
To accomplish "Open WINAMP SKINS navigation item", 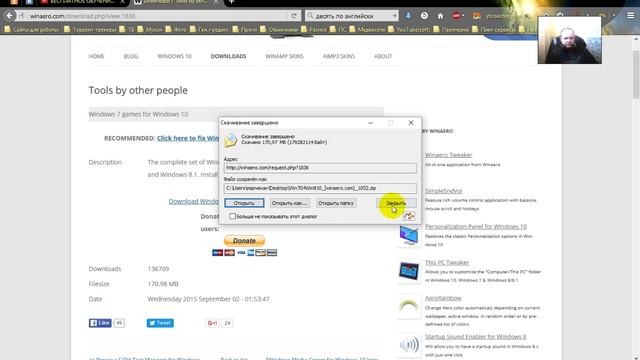I will click(x=284, y=56).
